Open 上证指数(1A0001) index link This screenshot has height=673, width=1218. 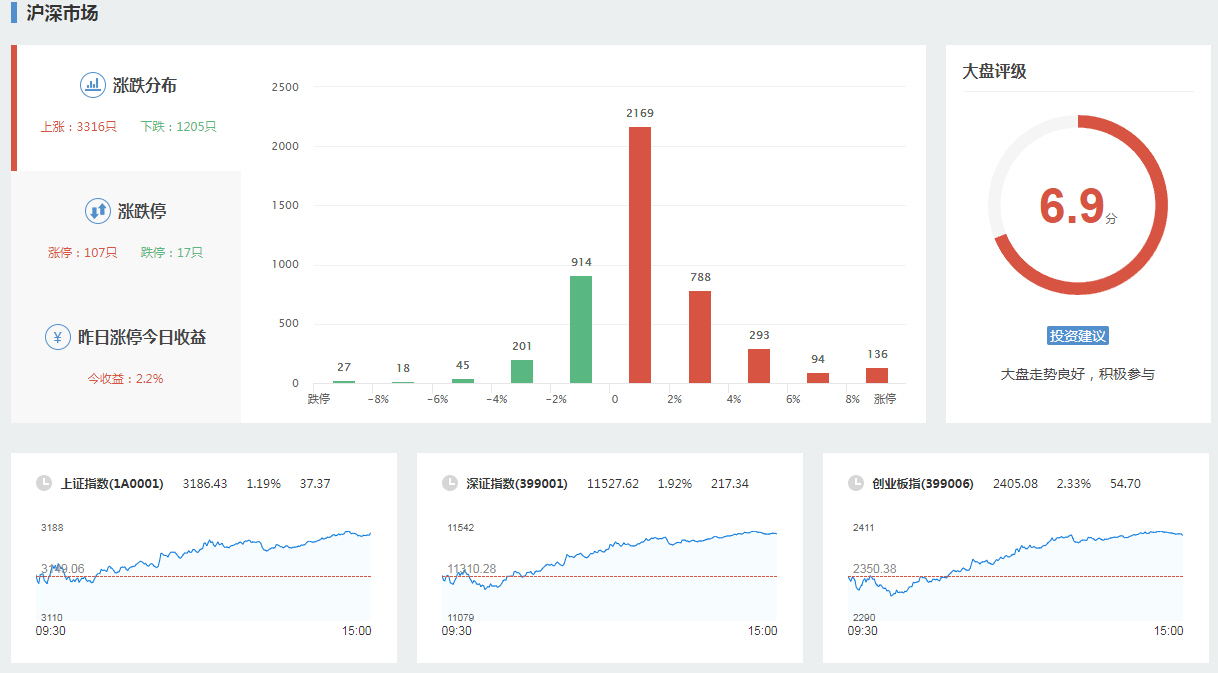click(112, 484)
